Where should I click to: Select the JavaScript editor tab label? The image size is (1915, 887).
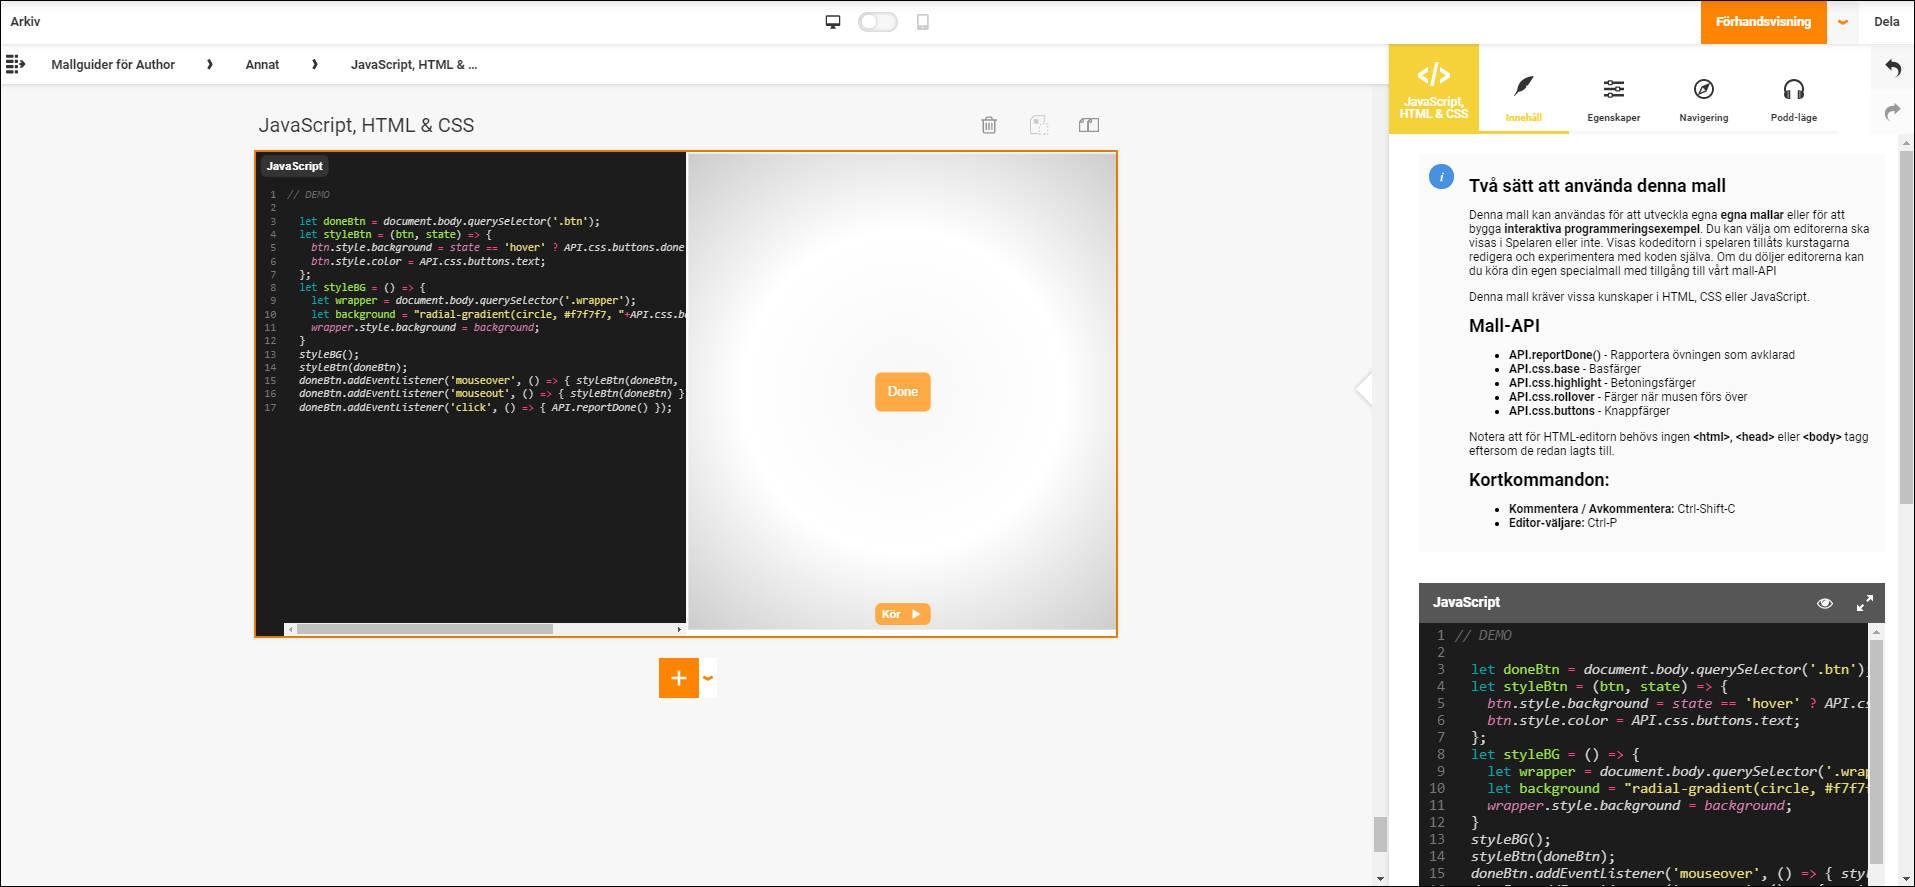click(x=294, y=166)
